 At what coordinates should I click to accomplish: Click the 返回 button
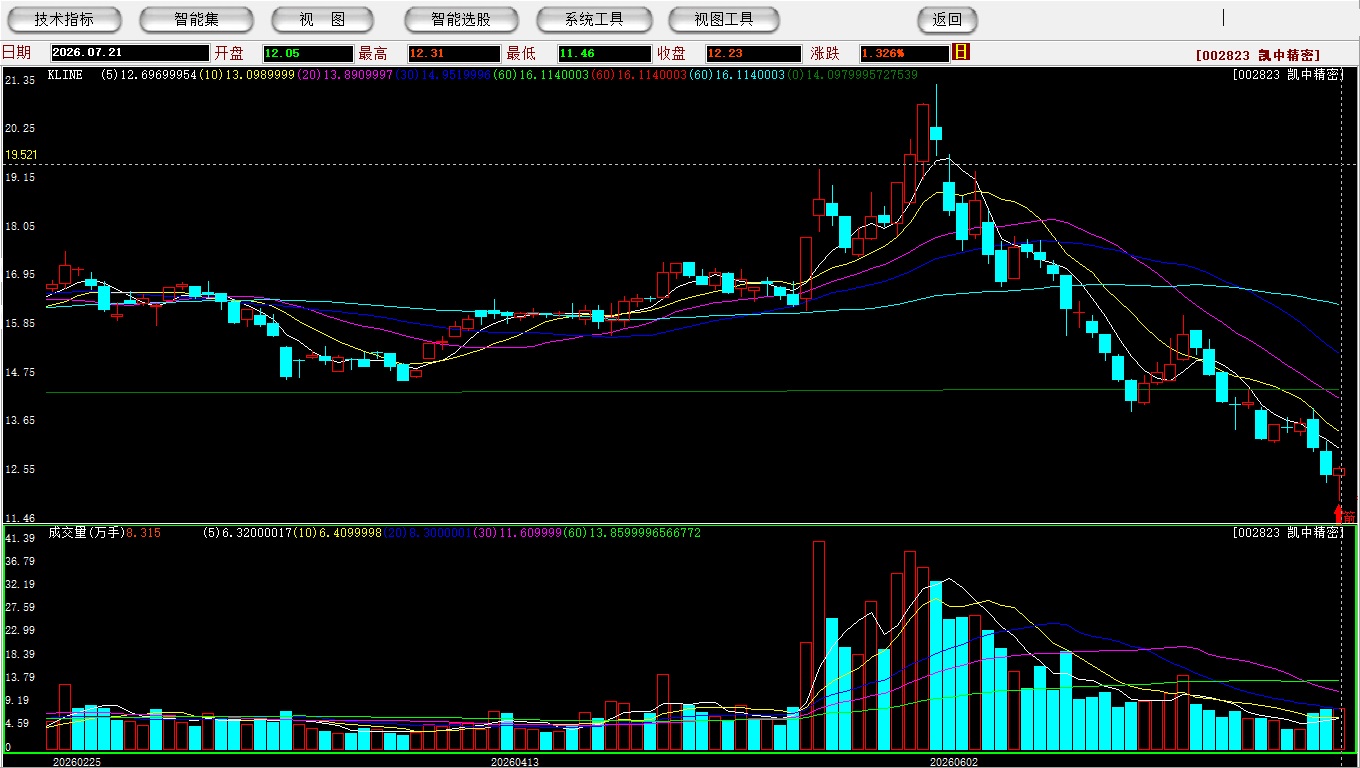[947, 19]
